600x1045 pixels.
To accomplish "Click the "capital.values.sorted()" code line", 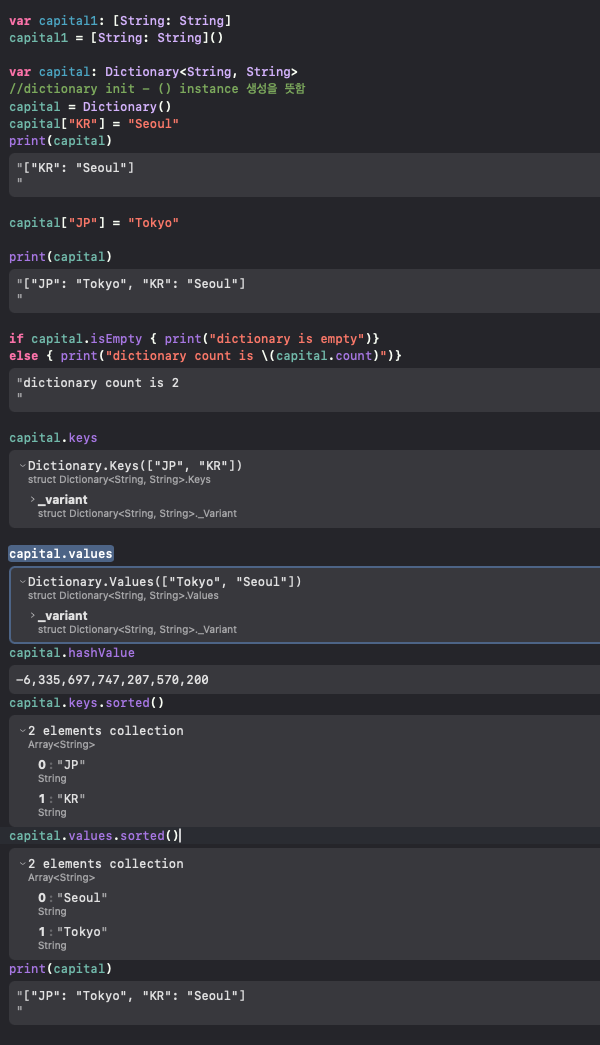I will [94, 836].
